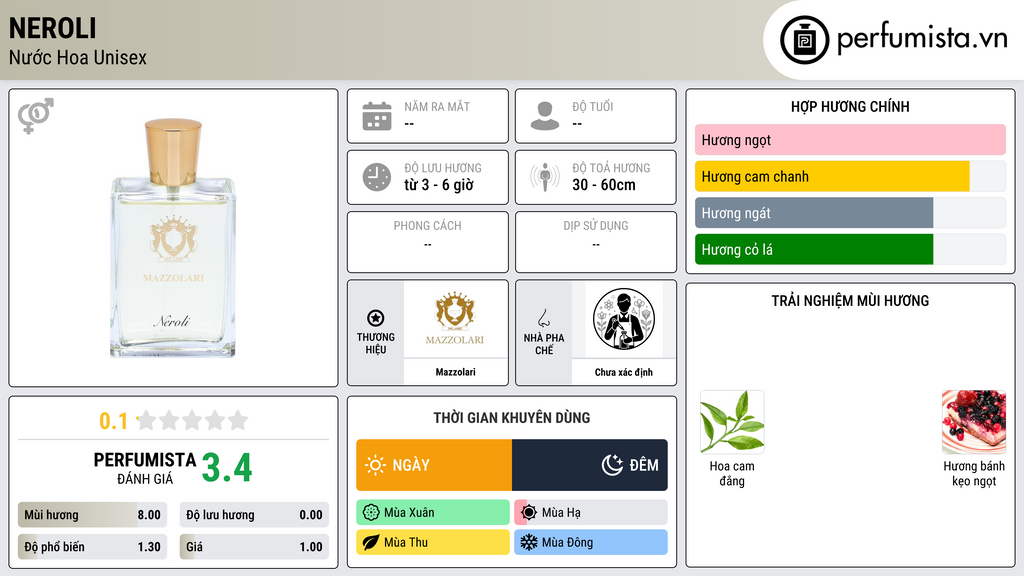This screenshot has height=576, width=1024.
Task: Click the leaf icon beside Mùa Thu
Action: pyautogui.click(x=371, y=542)
